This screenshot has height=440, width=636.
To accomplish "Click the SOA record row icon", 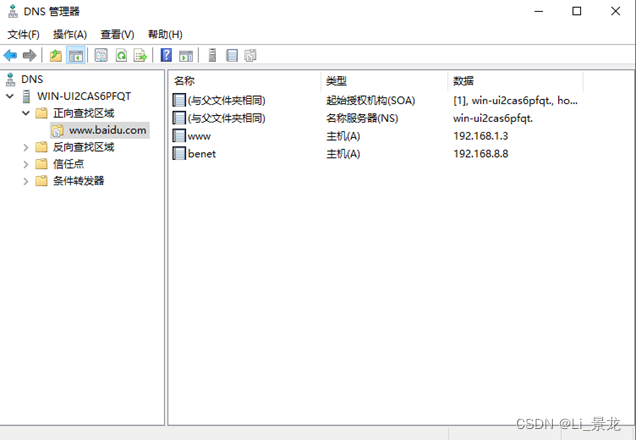I will tap(179, 100).
